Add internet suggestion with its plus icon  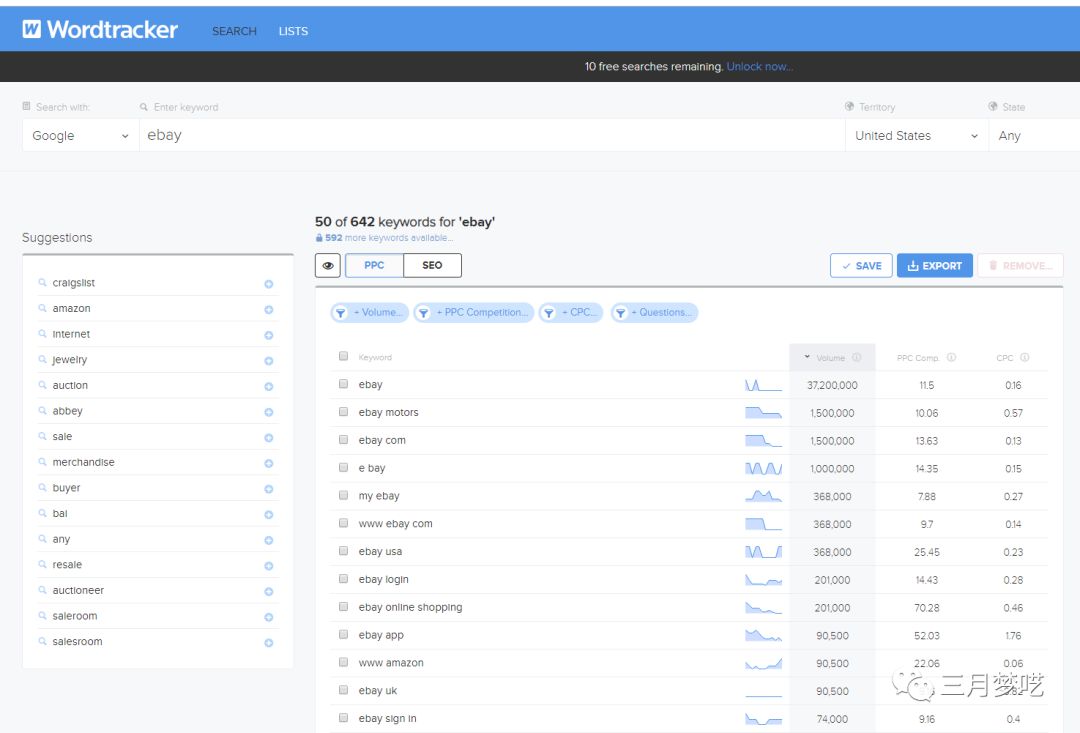[x=269, y=335]
